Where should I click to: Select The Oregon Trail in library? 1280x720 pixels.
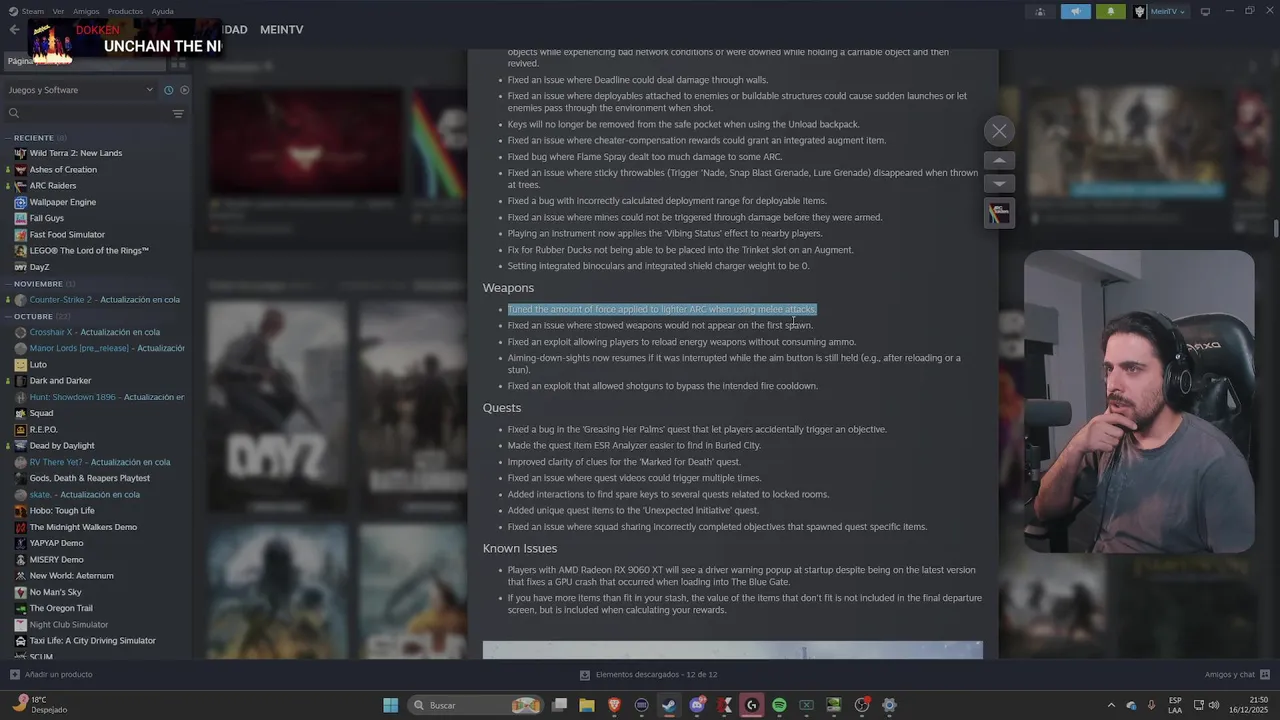coord(61,608)
